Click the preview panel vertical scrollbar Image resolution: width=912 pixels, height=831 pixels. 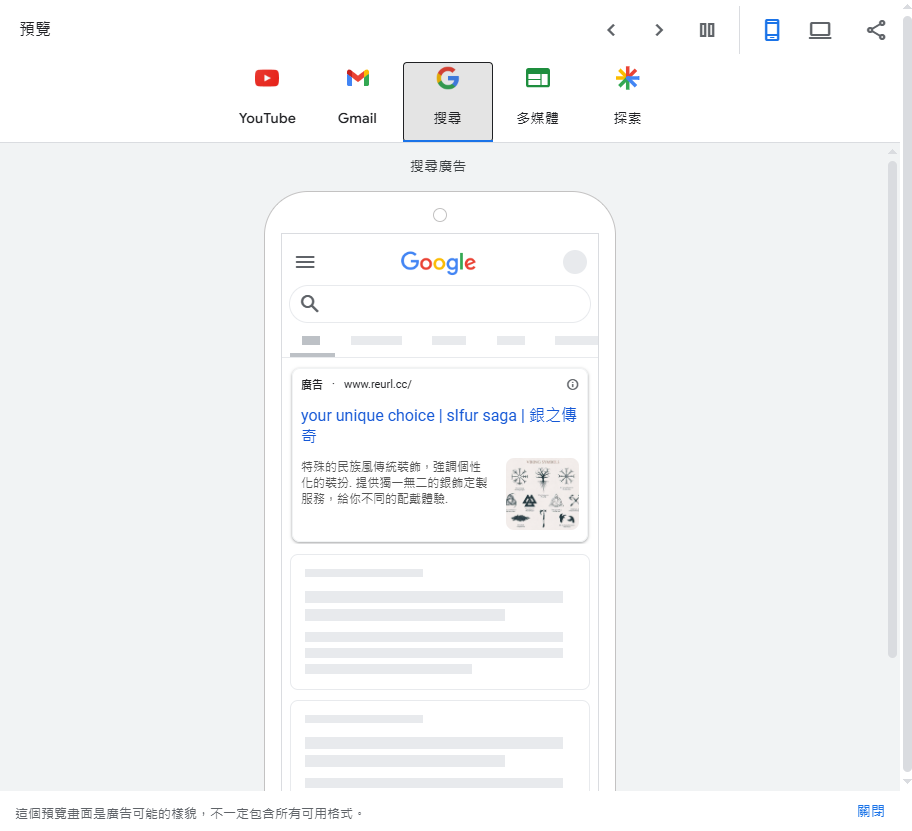coord(892,409)
